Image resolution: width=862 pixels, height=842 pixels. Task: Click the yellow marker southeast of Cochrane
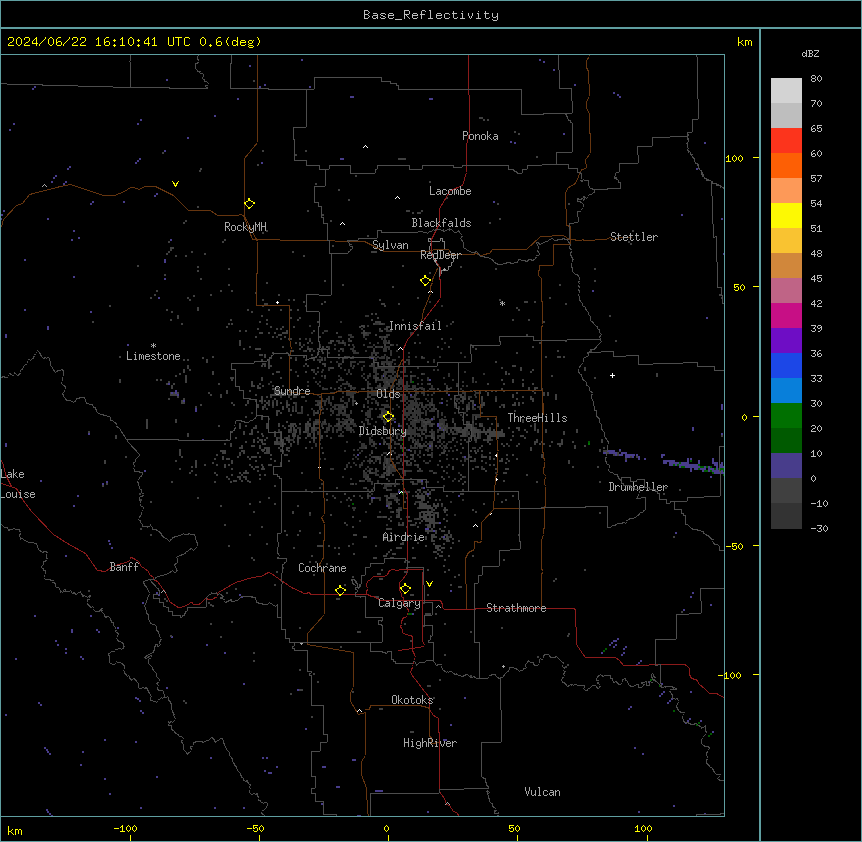tap(340, 590)
